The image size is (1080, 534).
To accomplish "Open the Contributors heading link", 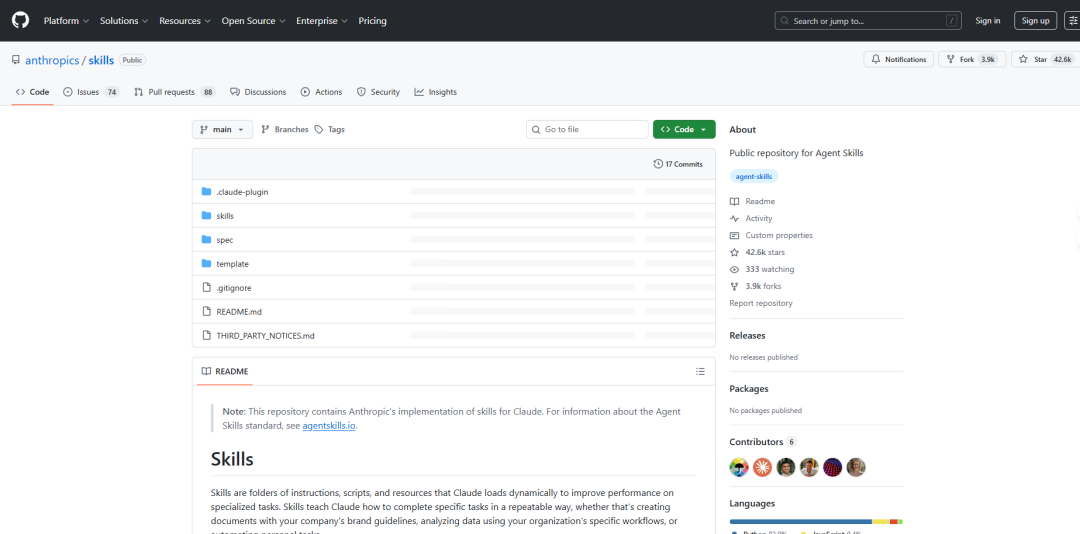I will click(x=762, y=442).
